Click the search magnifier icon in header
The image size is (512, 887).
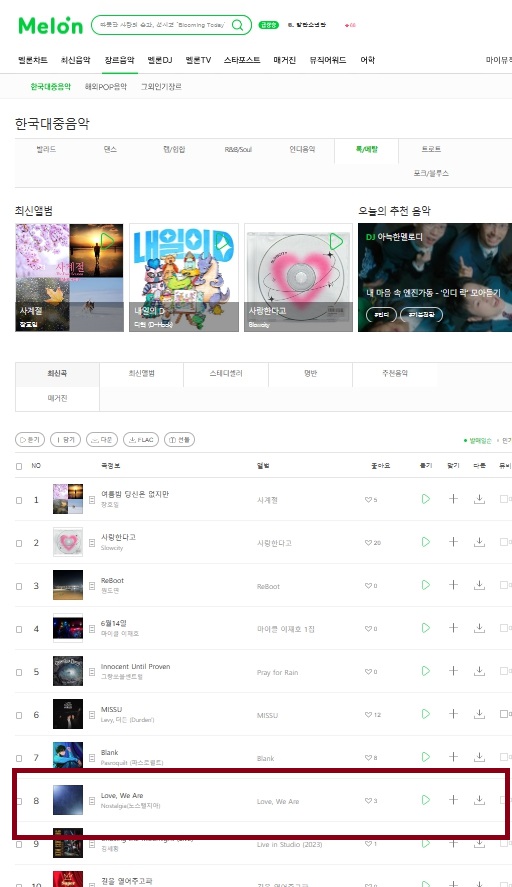coord(238,25)
